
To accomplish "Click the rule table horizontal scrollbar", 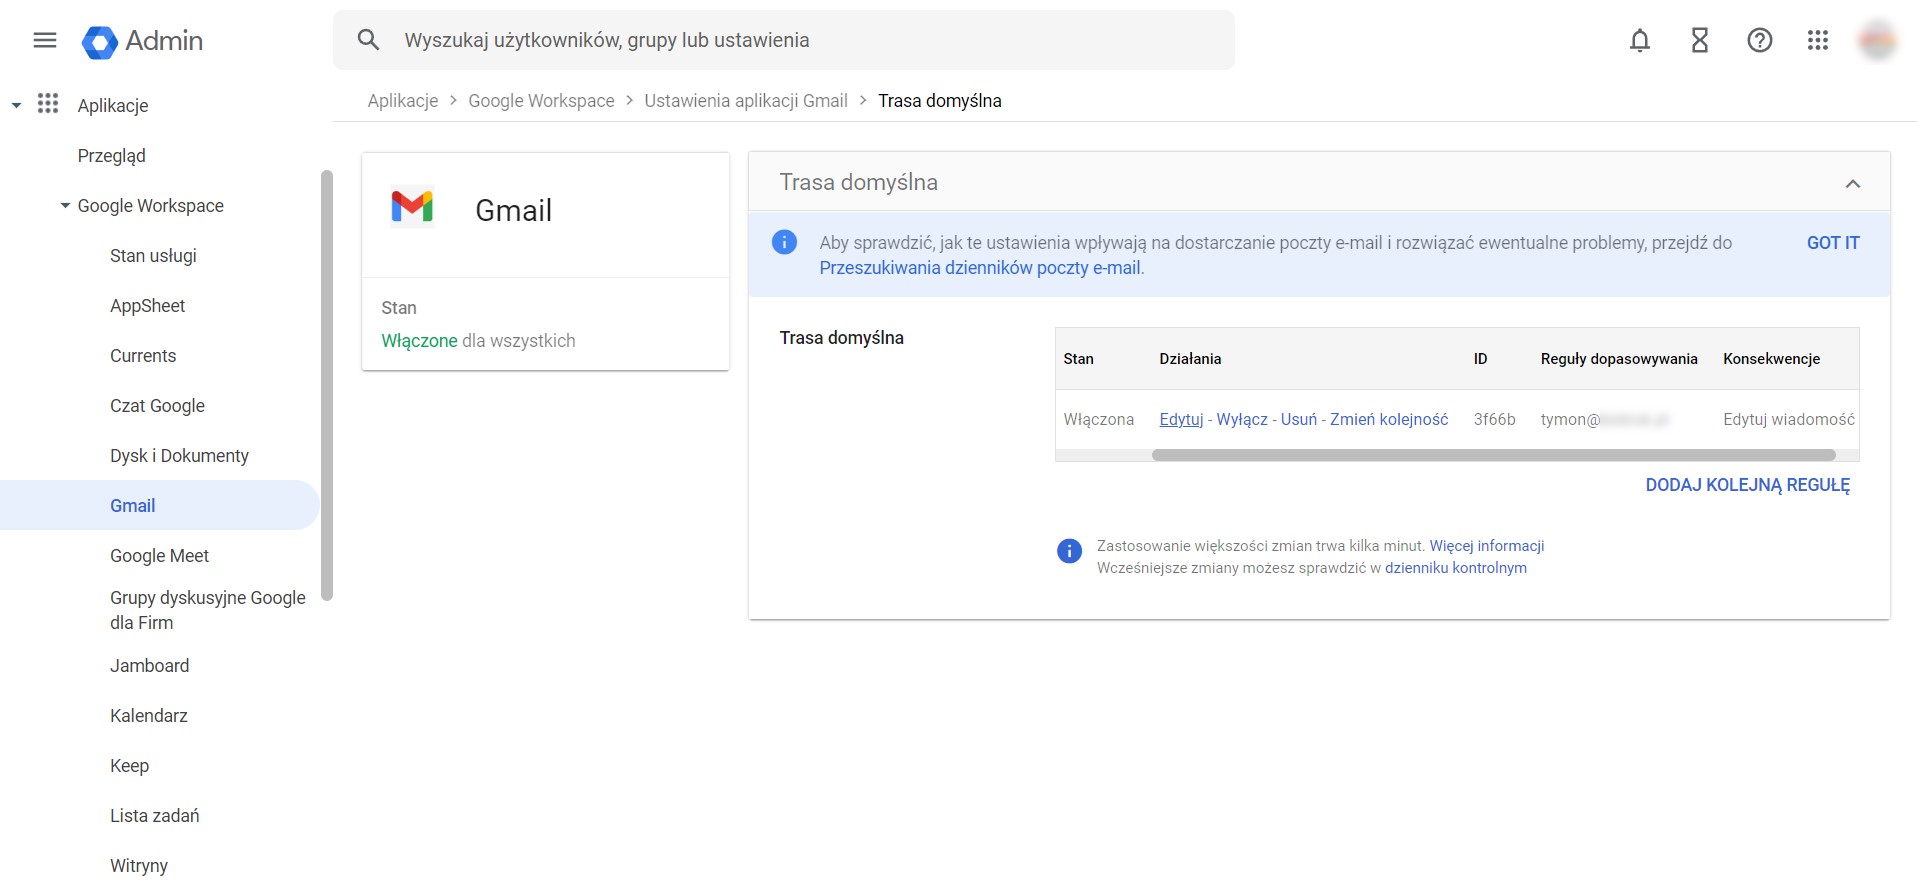I will tap(1494, 455).
